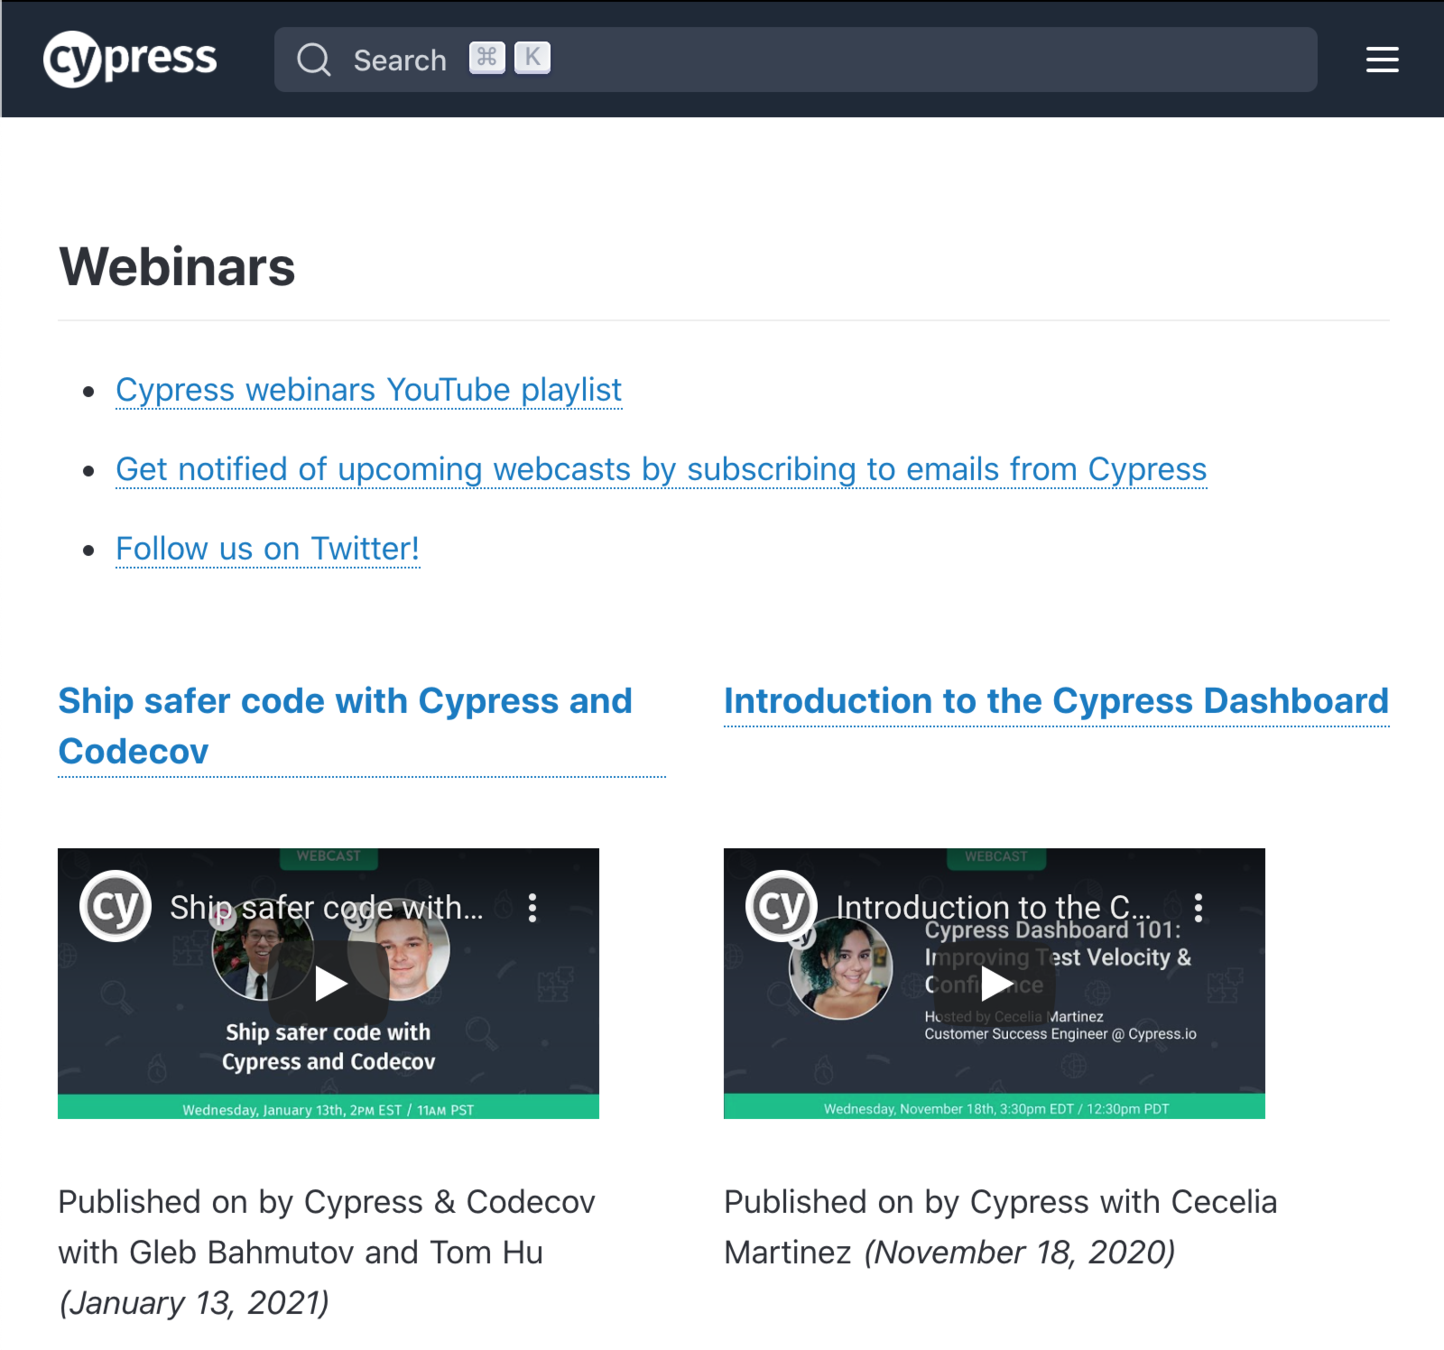Click the Cy channel avatar on Introduction video
Viewport: 1444px width, 1350px height.
click(782, 906)
